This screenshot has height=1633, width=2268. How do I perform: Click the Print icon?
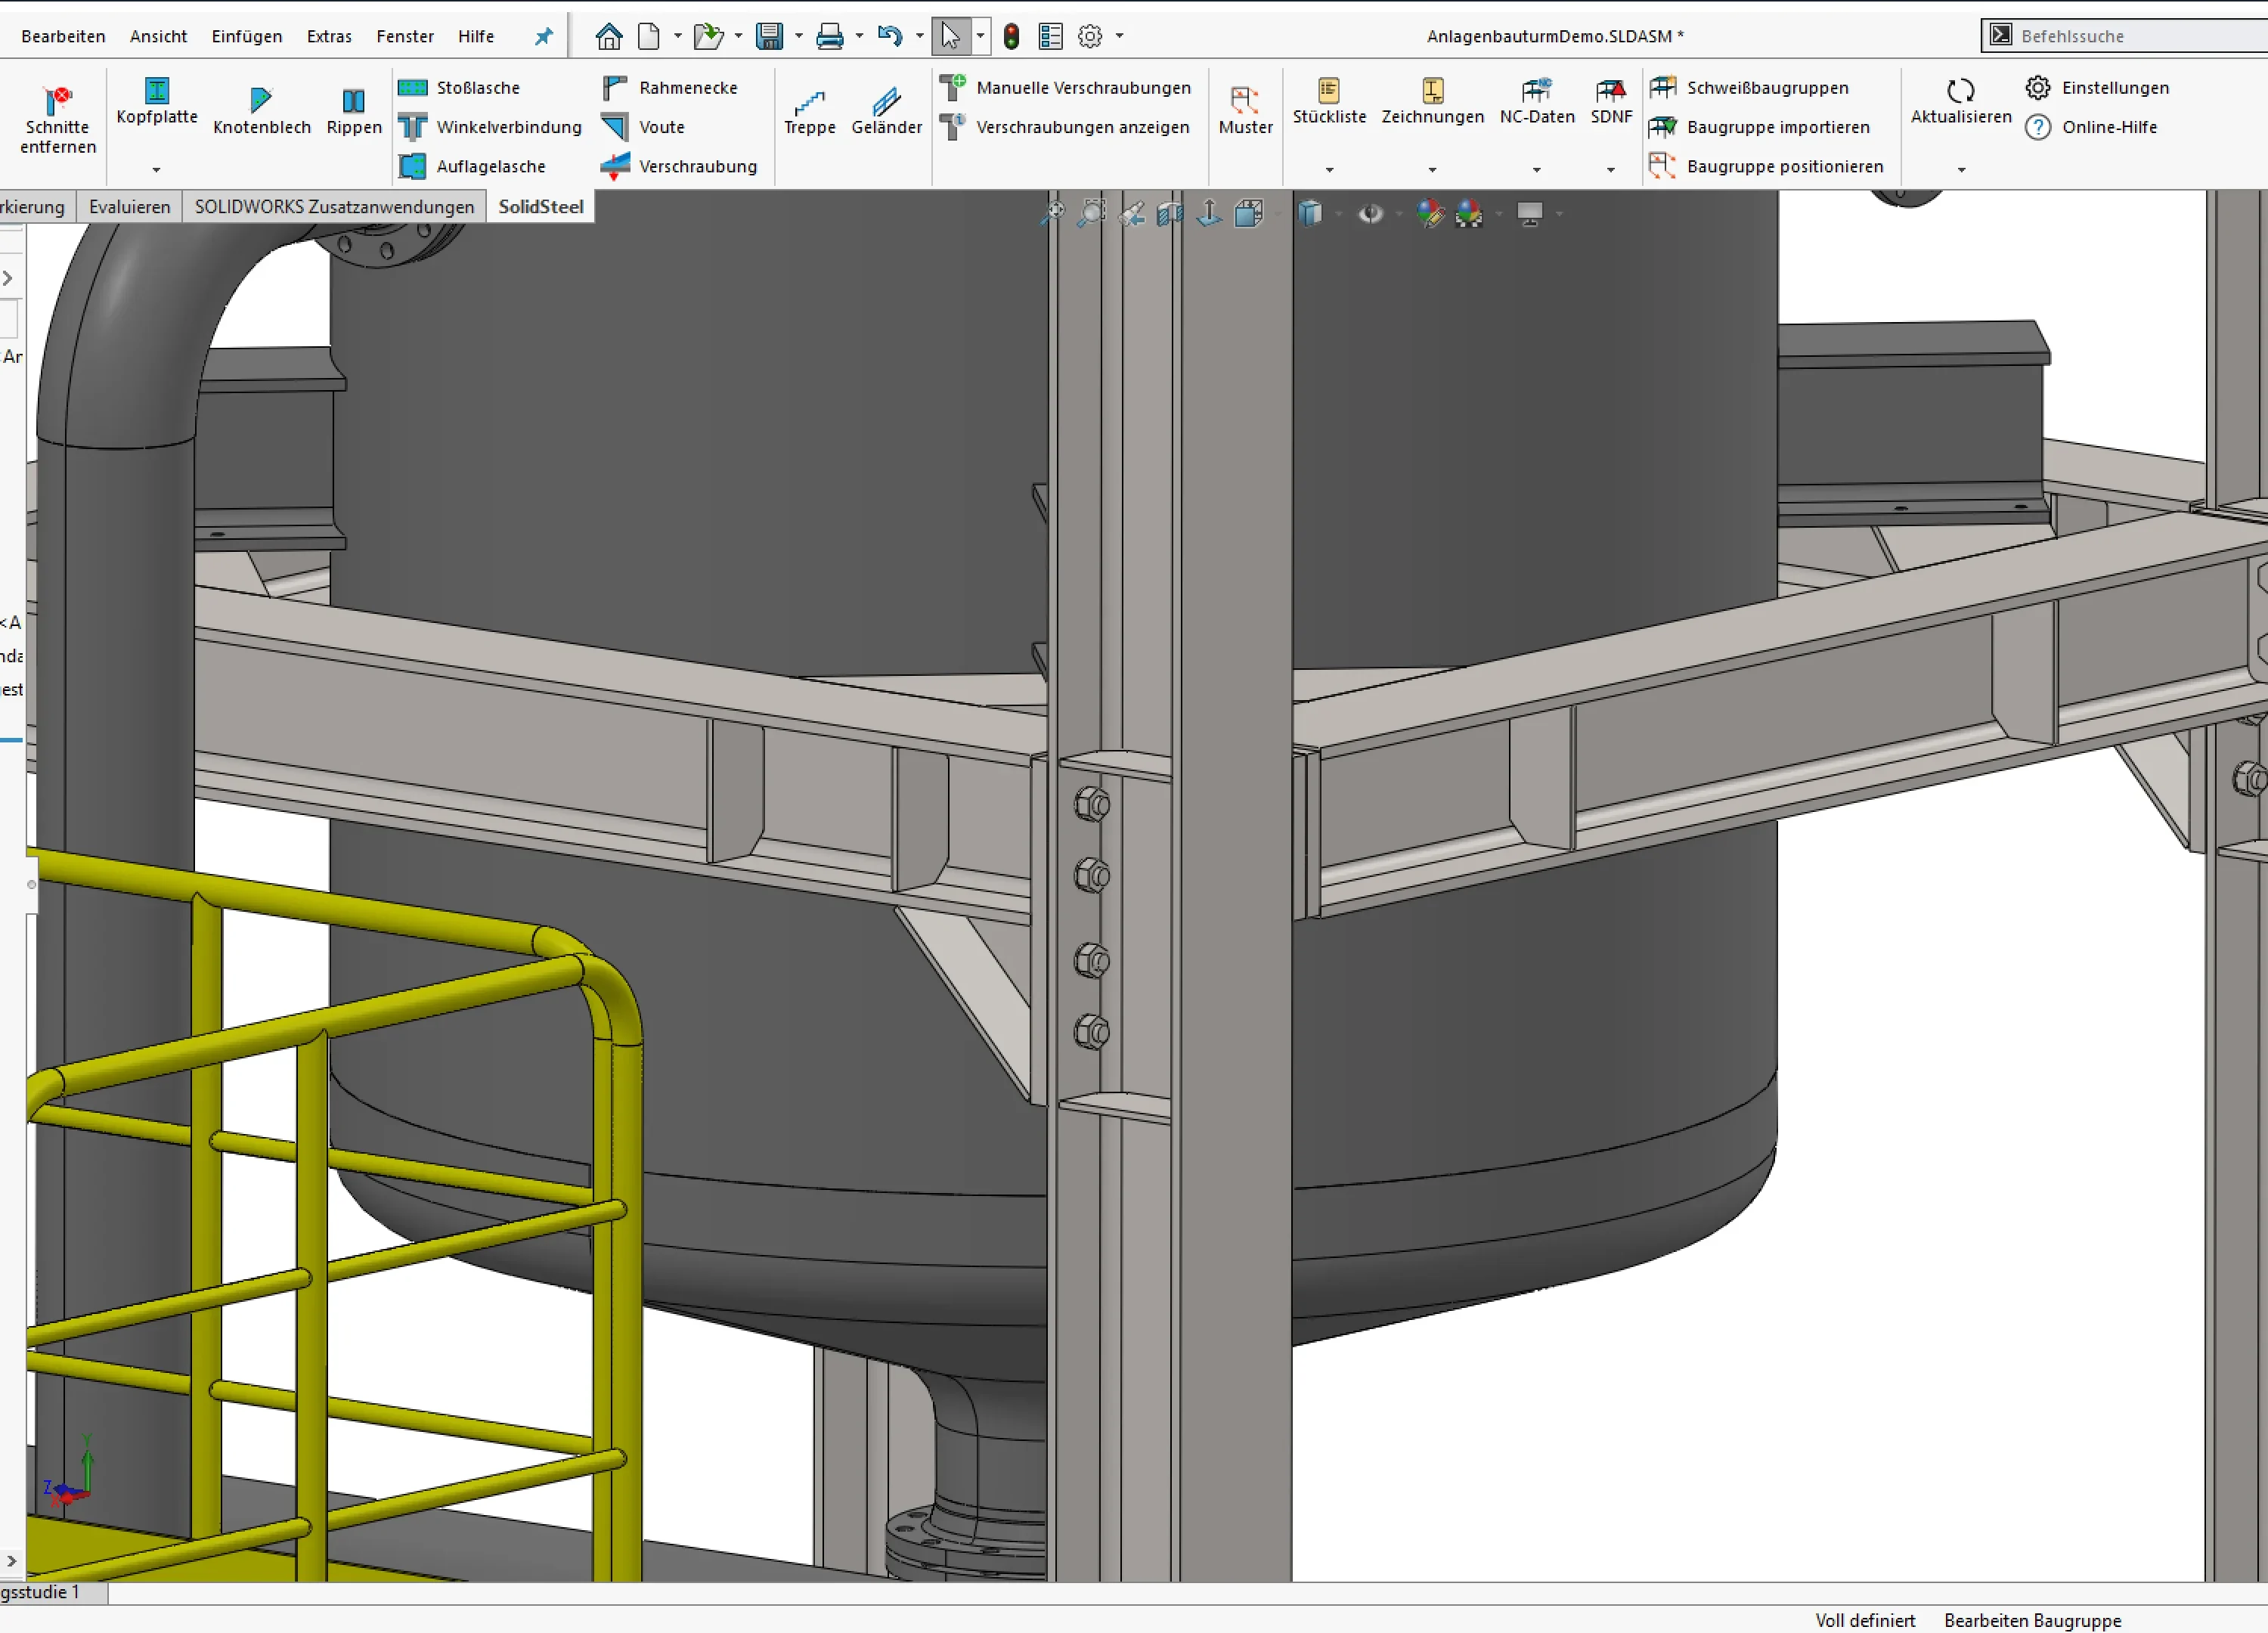point(829,37)
